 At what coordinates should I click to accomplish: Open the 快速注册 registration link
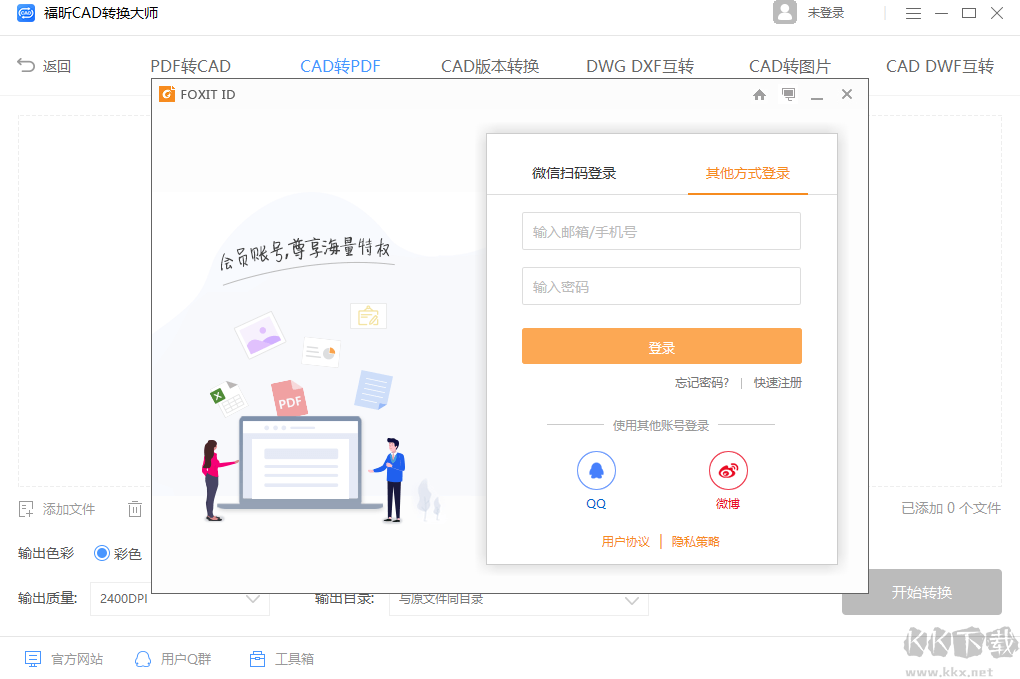pyautogui.click(x=777, y=382)
